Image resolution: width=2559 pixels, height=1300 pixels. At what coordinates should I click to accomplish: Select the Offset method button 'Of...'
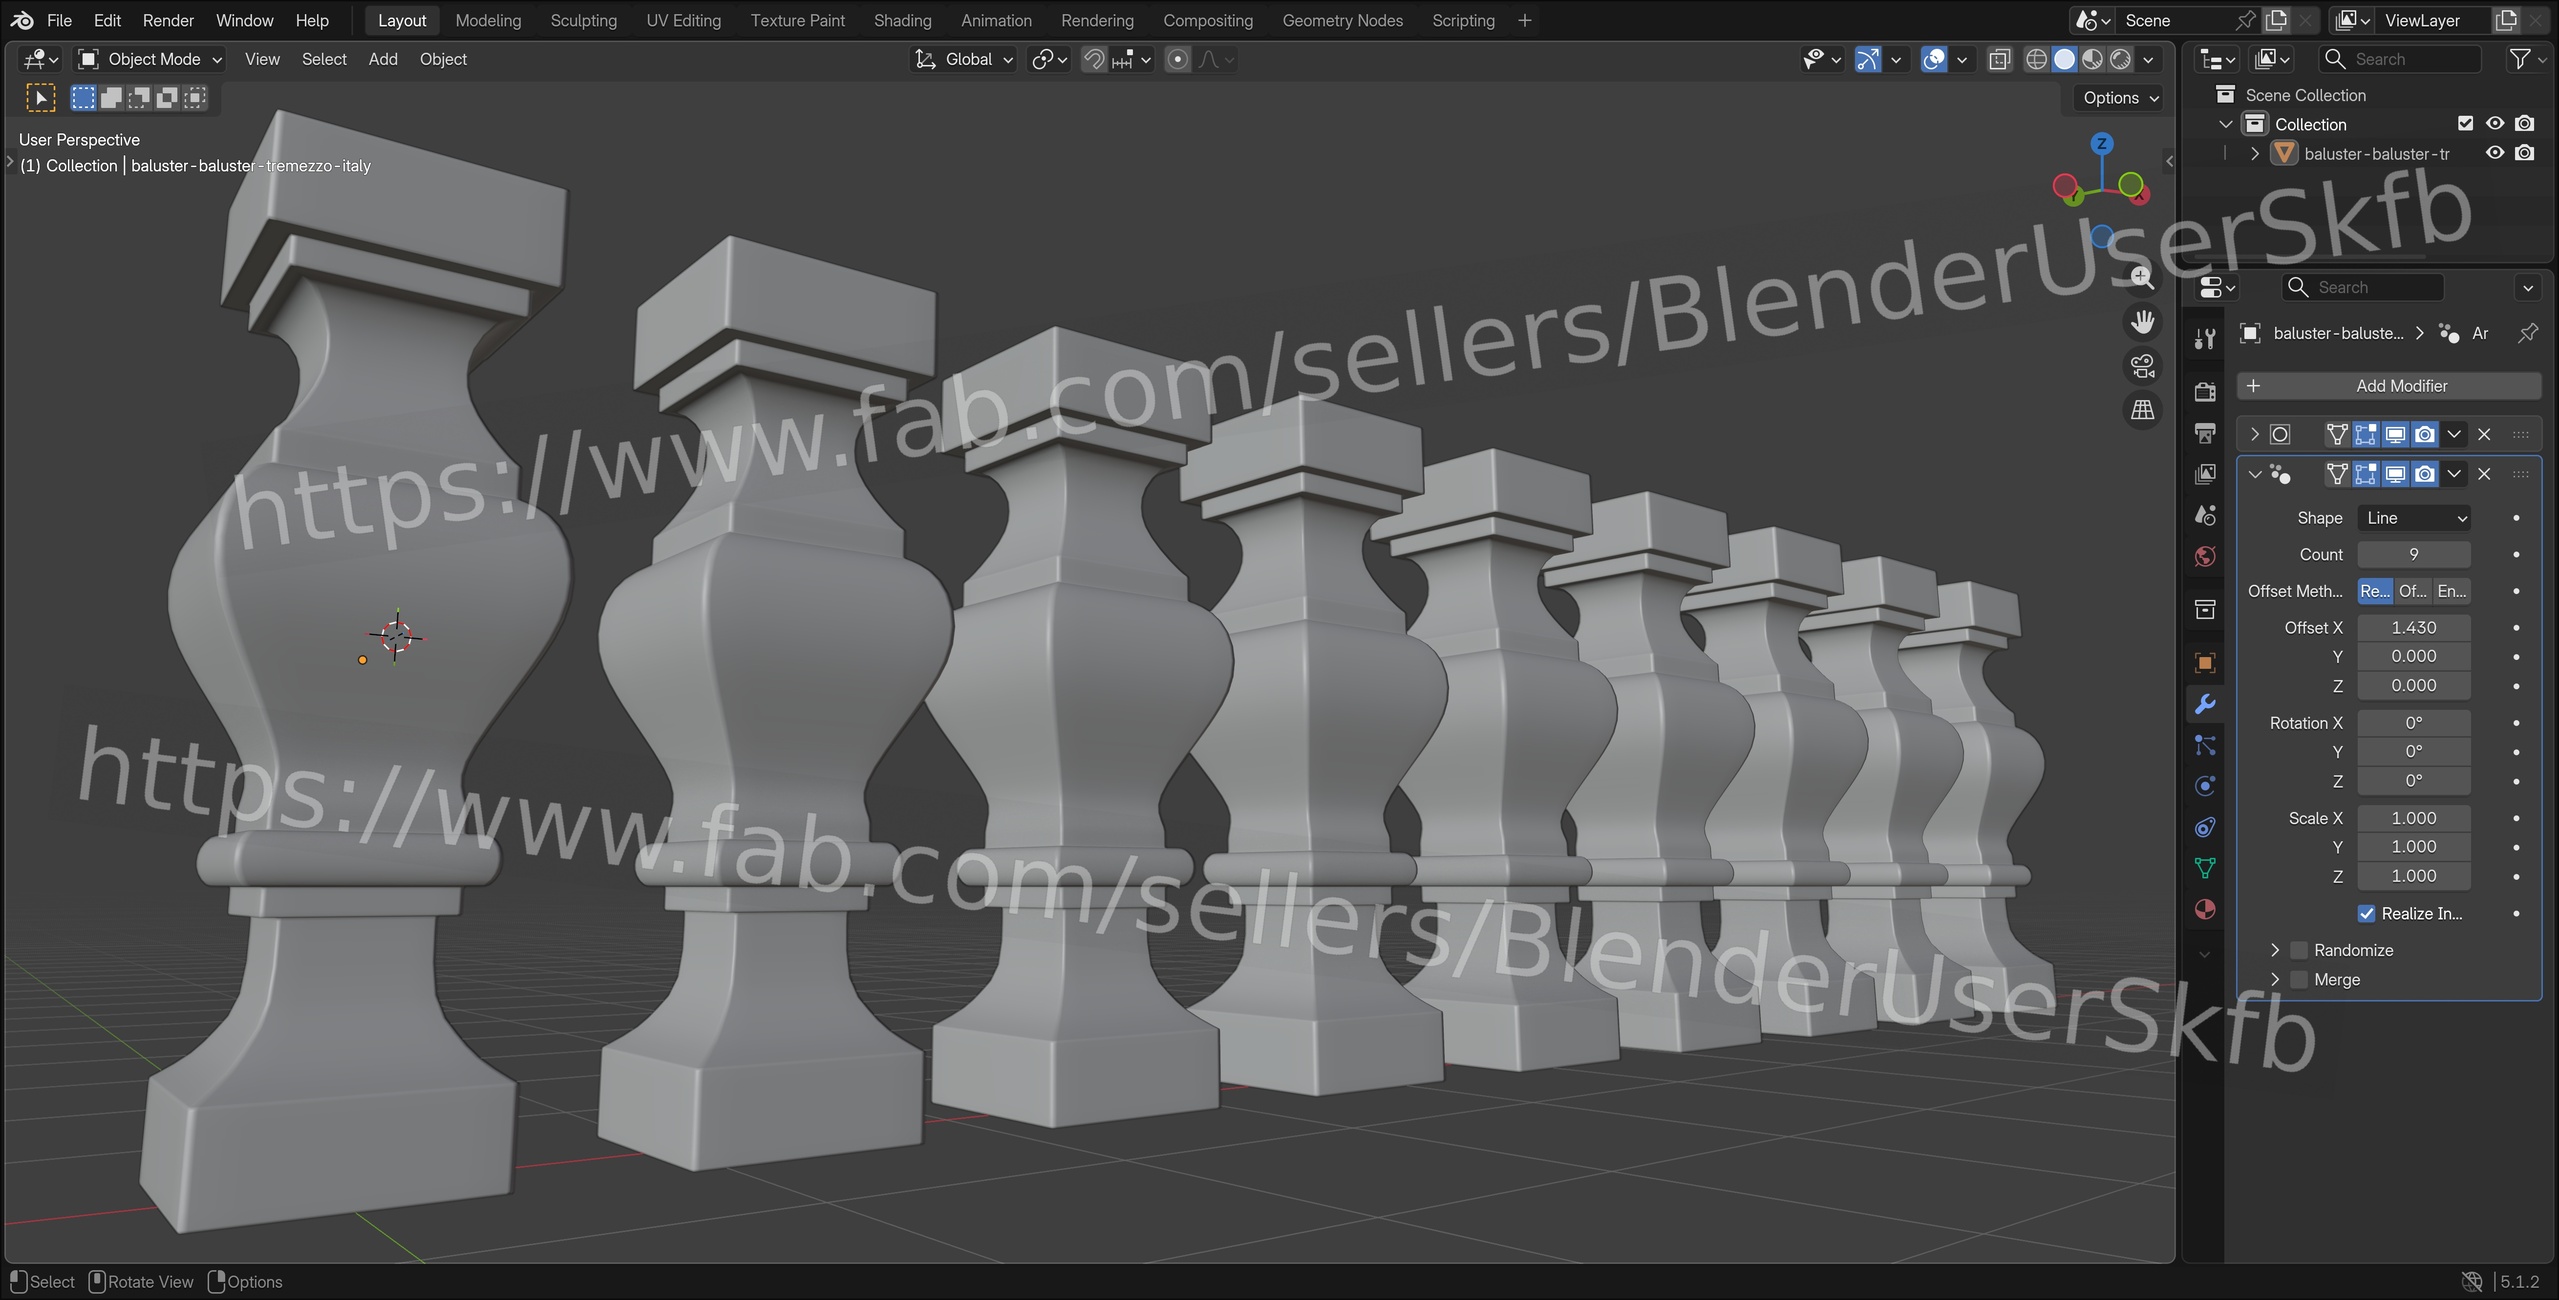click(2413, 591)
